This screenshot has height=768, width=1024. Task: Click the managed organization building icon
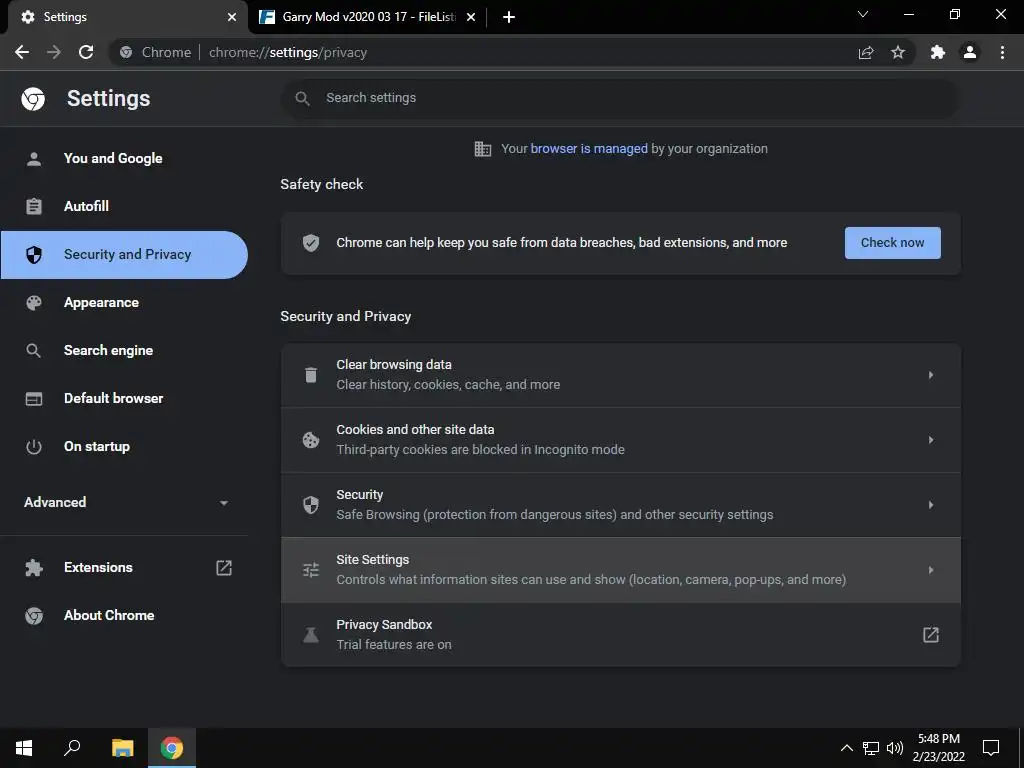[483, 149]
